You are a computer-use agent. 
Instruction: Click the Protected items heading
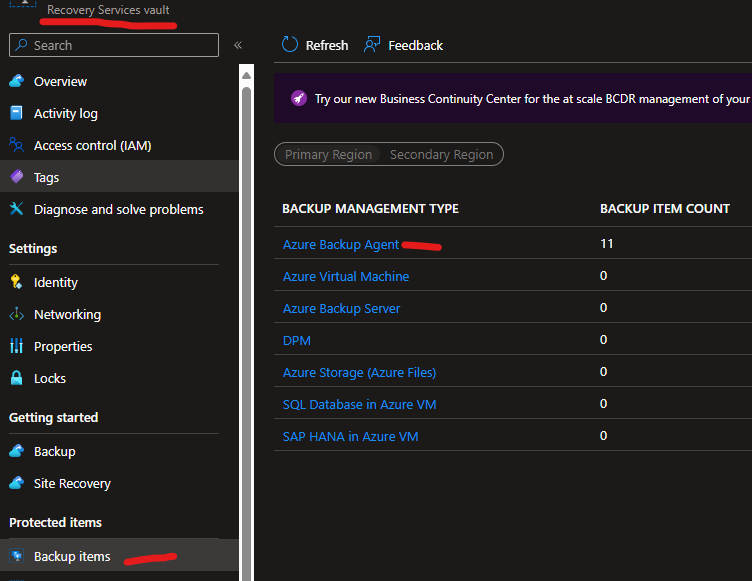point(55,522)
